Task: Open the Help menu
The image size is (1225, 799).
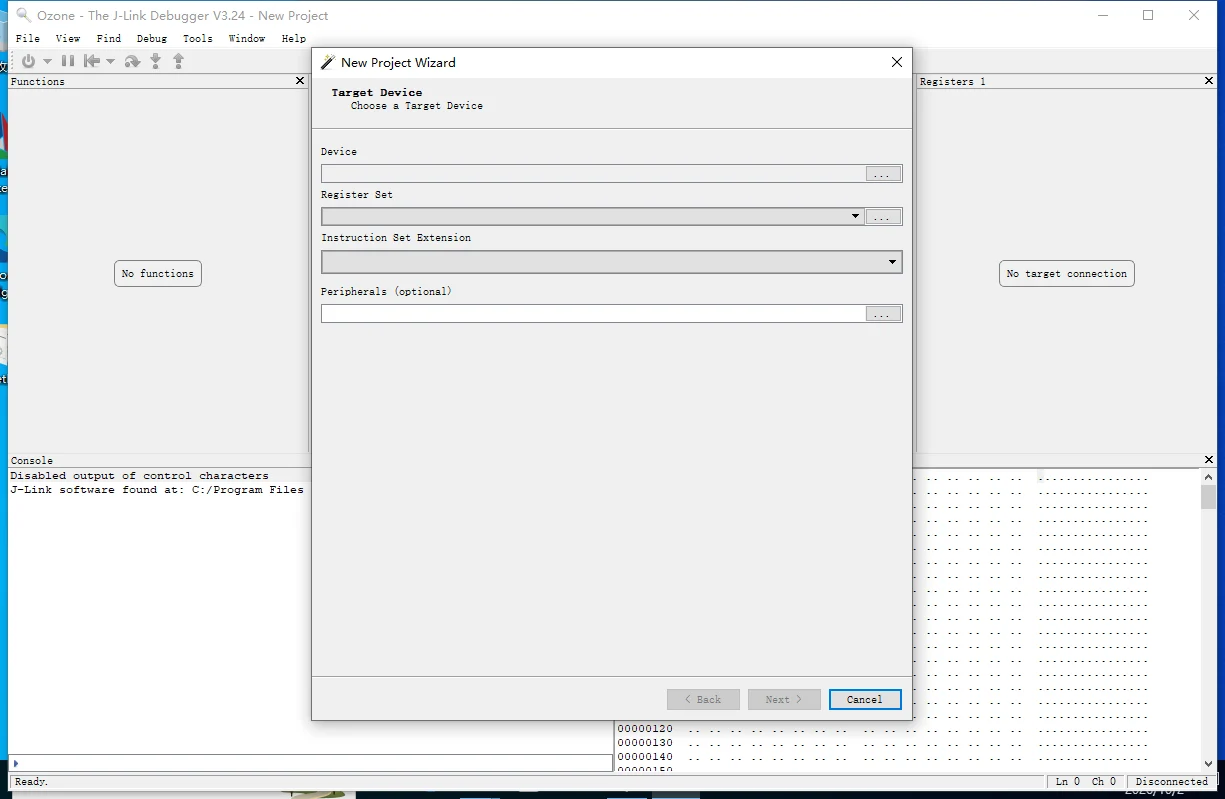Action: click(294, 38)
